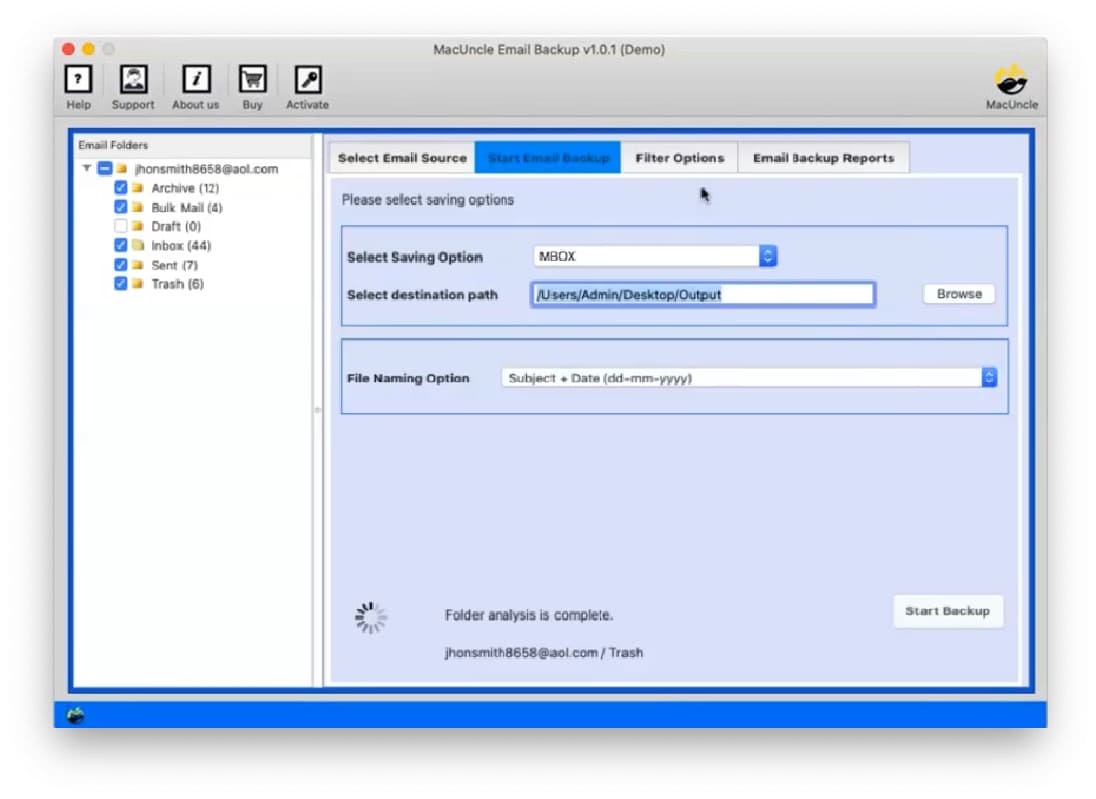
Task: Uncheck the Inbox (44) folder checkbox
Action: tap(122, 245)
